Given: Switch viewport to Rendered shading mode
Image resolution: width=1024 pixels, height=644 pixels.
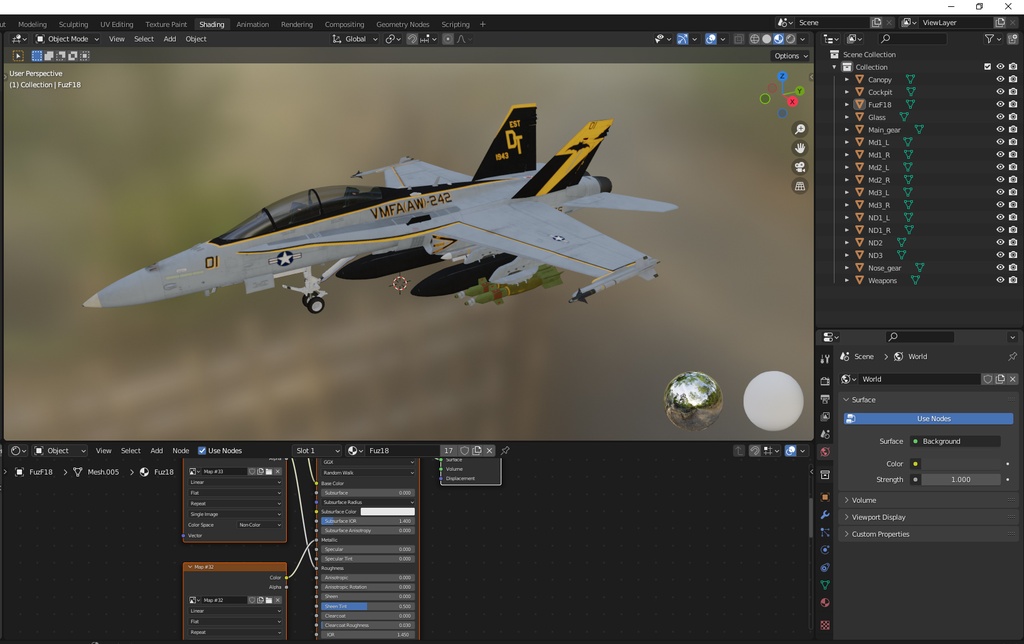Looking at the screenshot, I should point(790,38).
